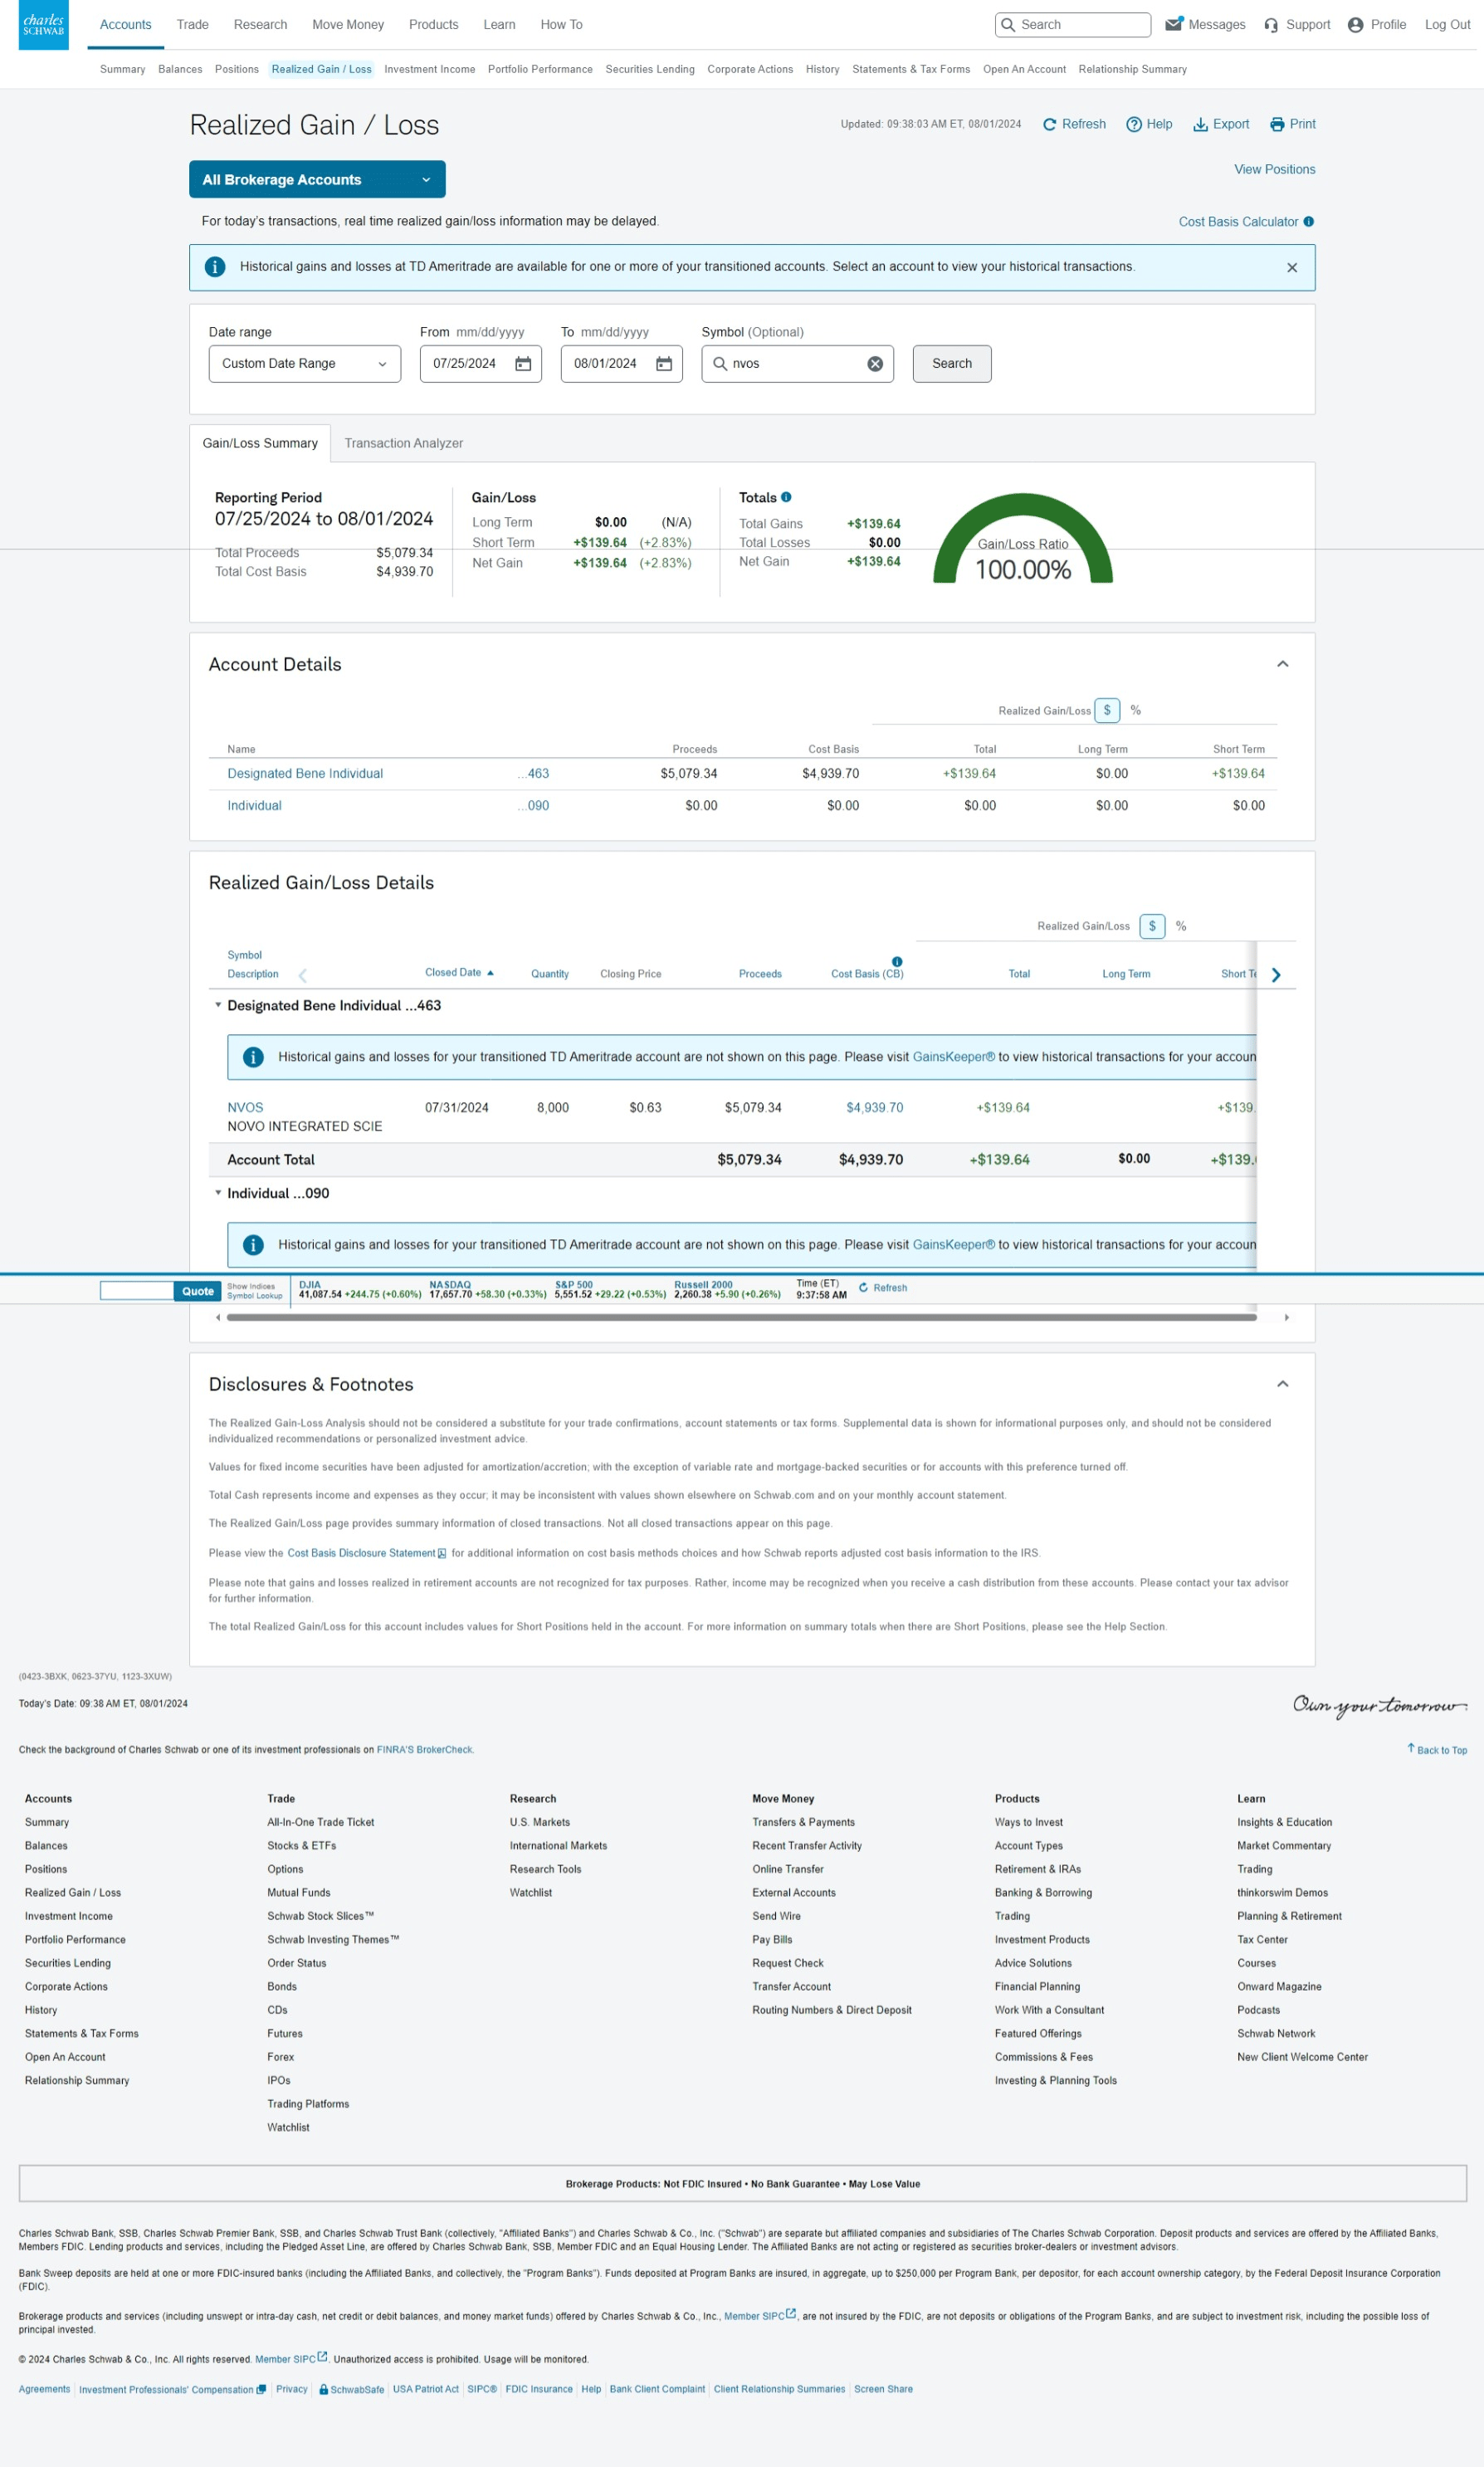This screenshot has width=1484, height=2467.
Task: Switch Account Details gain/loss to dollar view
Action: [x=1107, y=711]
